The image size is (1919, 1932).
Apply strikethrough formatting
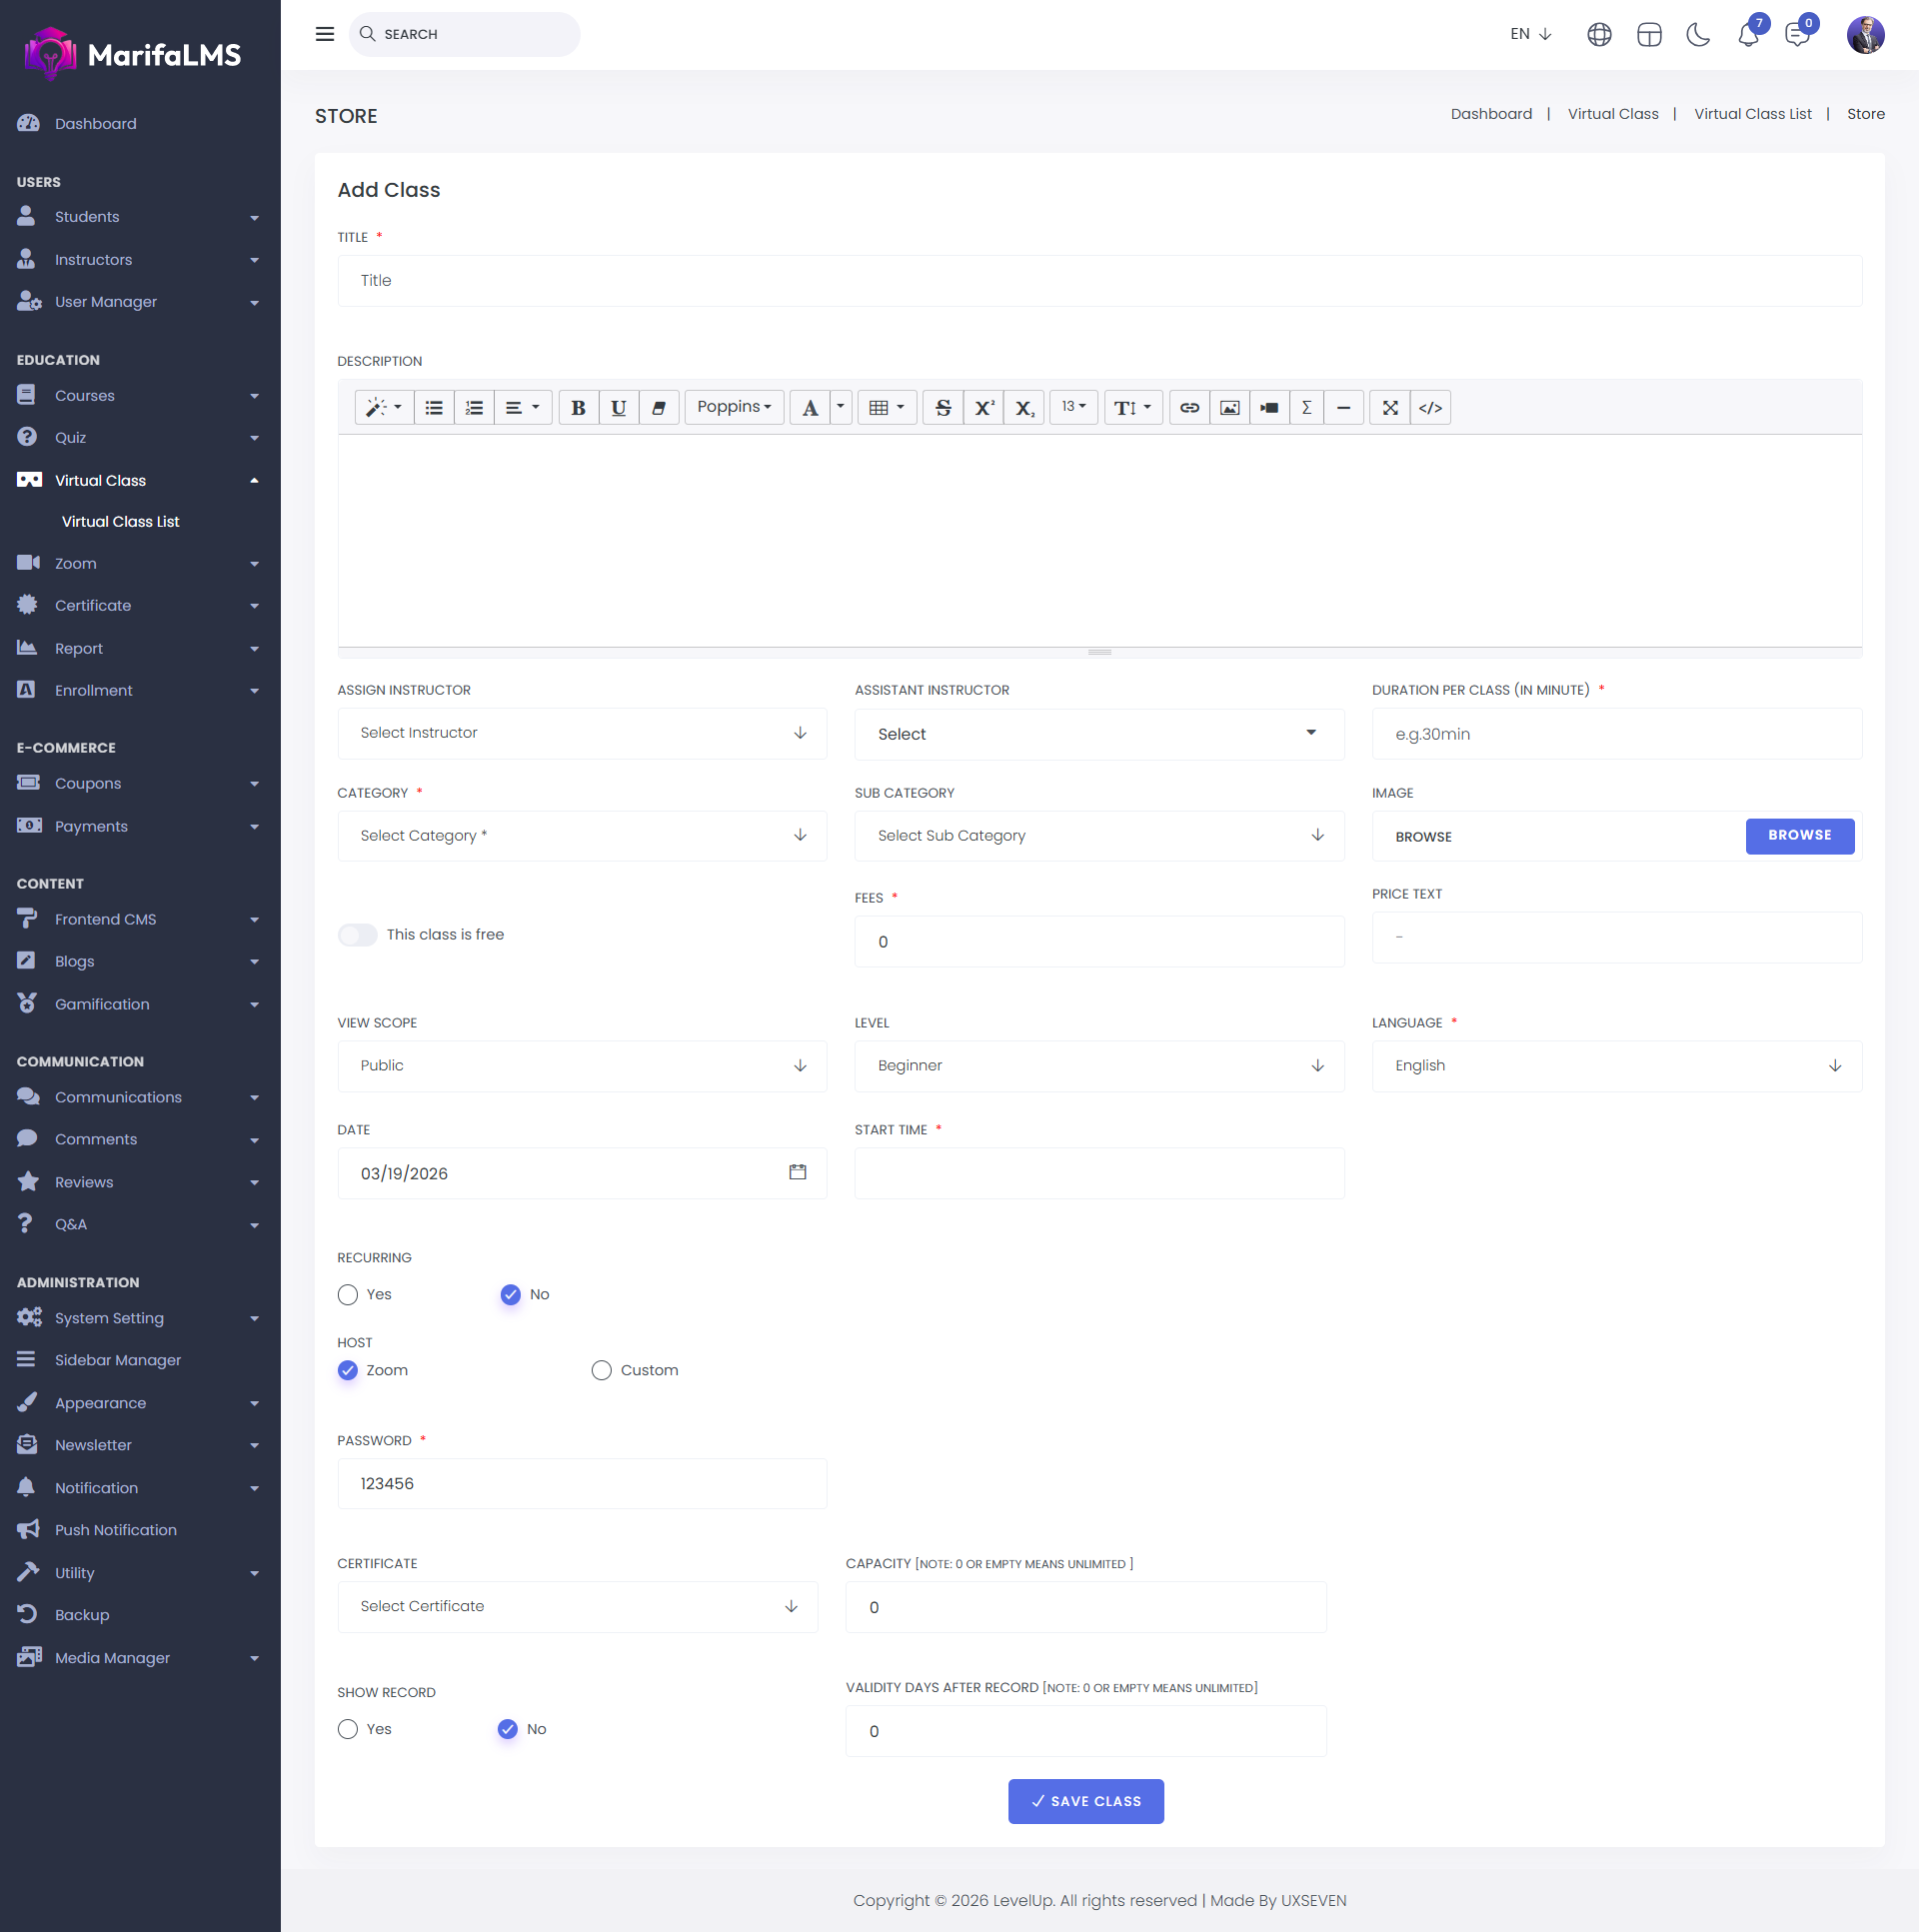(x=942, y=408)
